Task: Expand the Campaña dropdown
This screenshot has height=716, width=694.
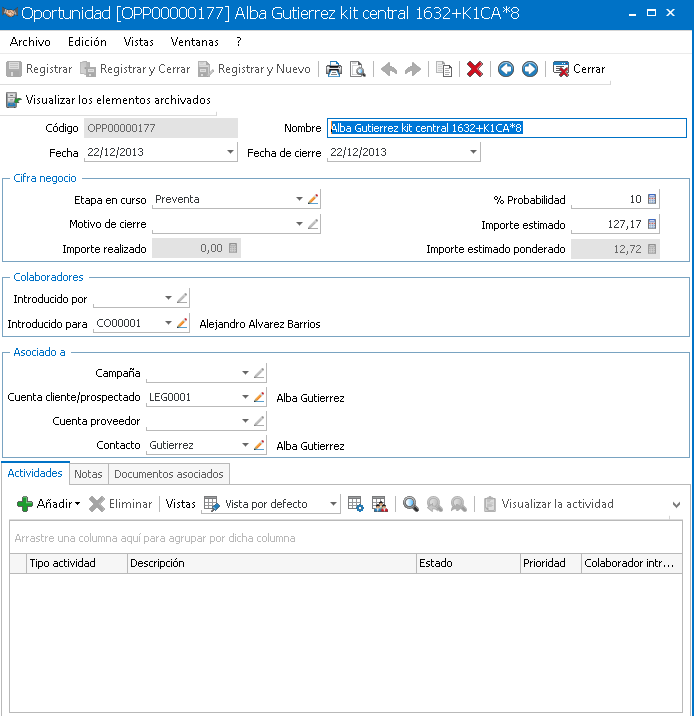Action: 245,373
